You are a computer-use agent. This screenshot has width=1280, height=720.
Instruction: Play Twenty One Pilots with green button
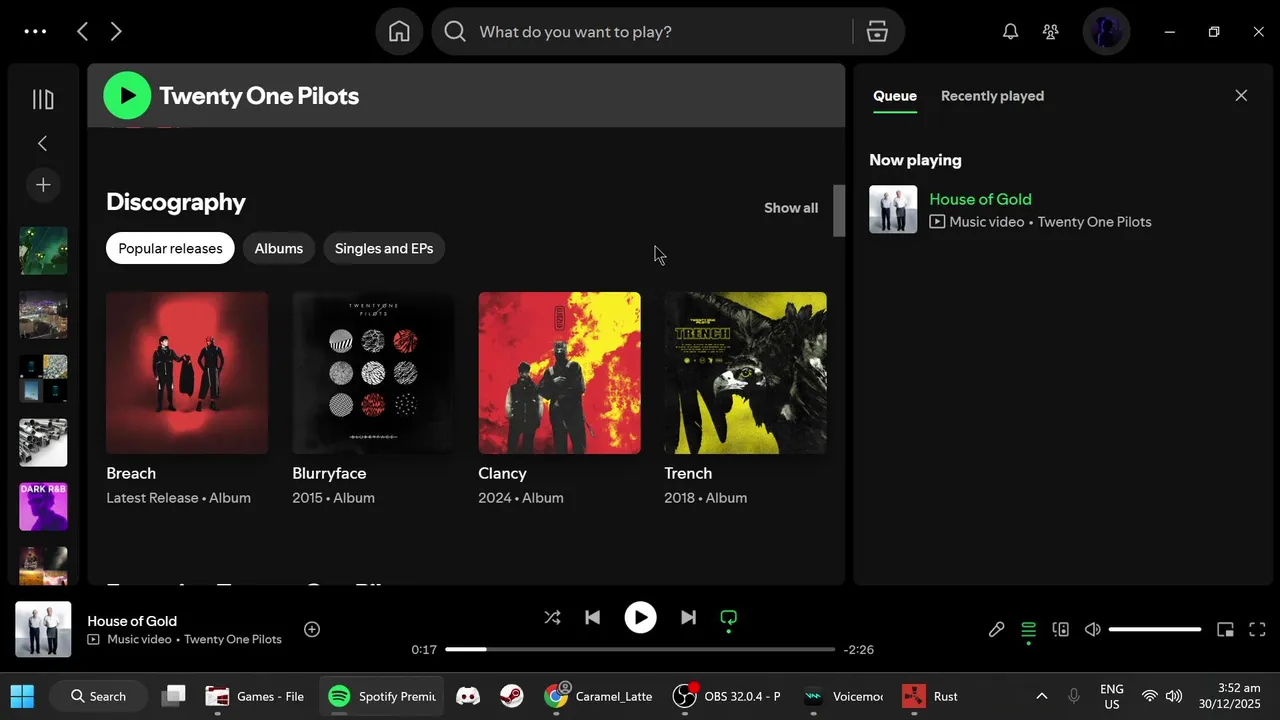(127, 96)
